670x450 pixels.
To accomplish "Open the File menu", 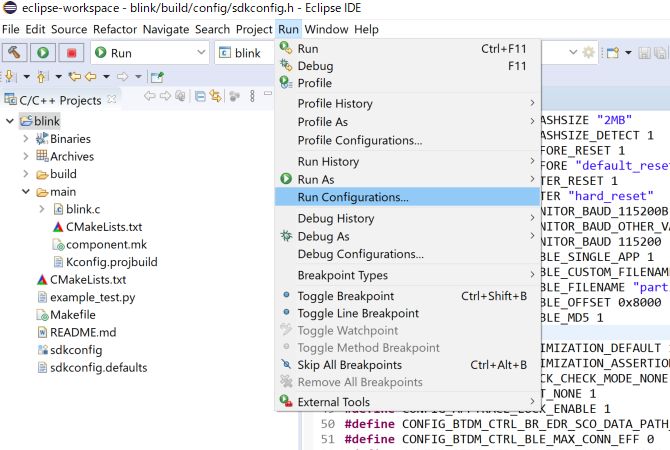I will [11, 29].
